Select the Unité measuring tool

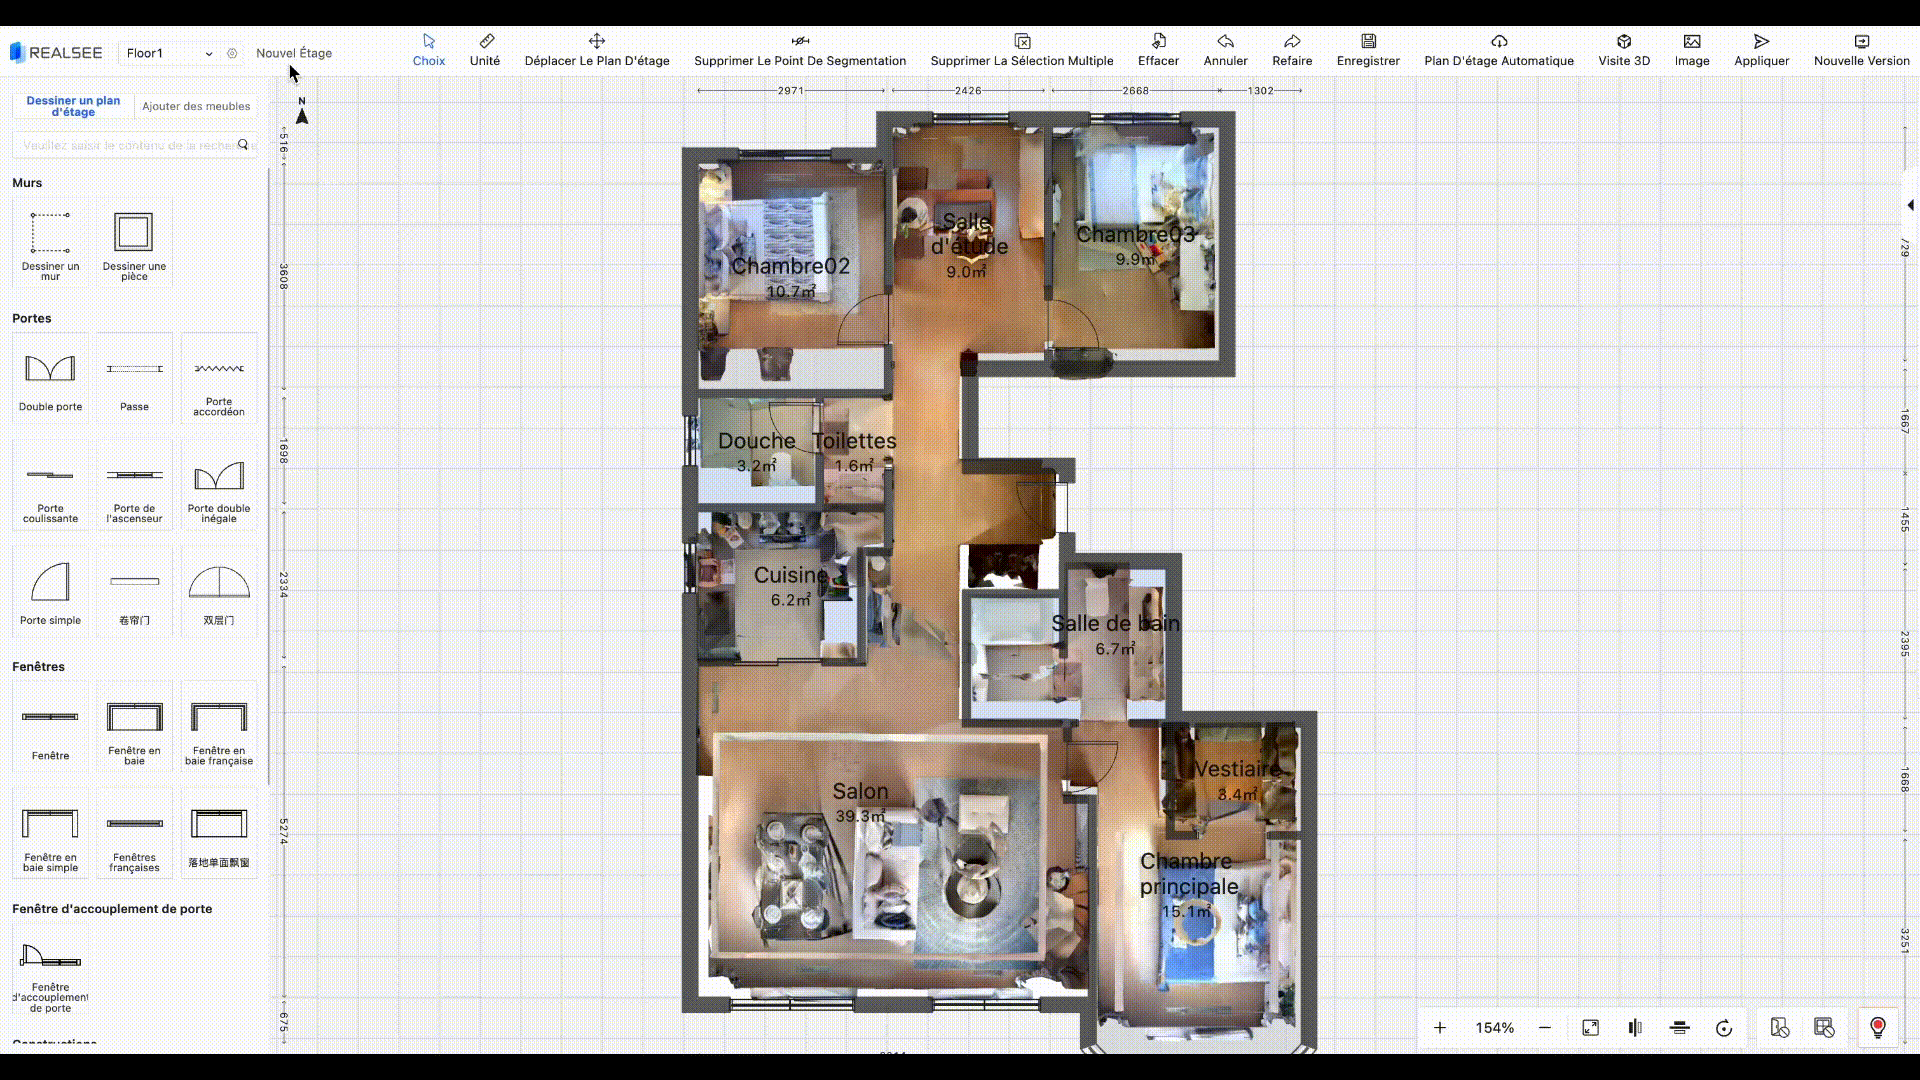click(485, 49)
